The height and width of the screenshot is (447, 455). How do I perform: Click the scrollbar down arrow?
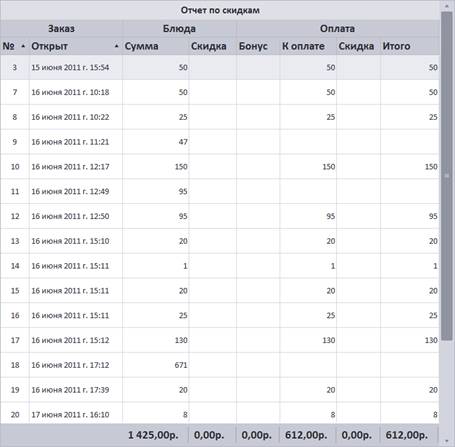pos(446,441)
